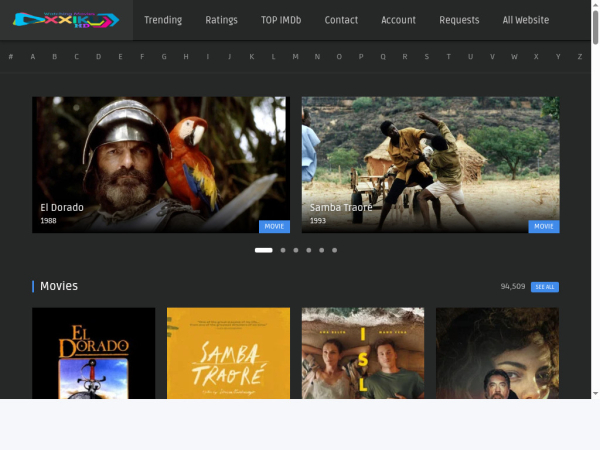Viewport: 600px width, 450px height.
Task: Filter titles by letter G
Action: point(164,57)
